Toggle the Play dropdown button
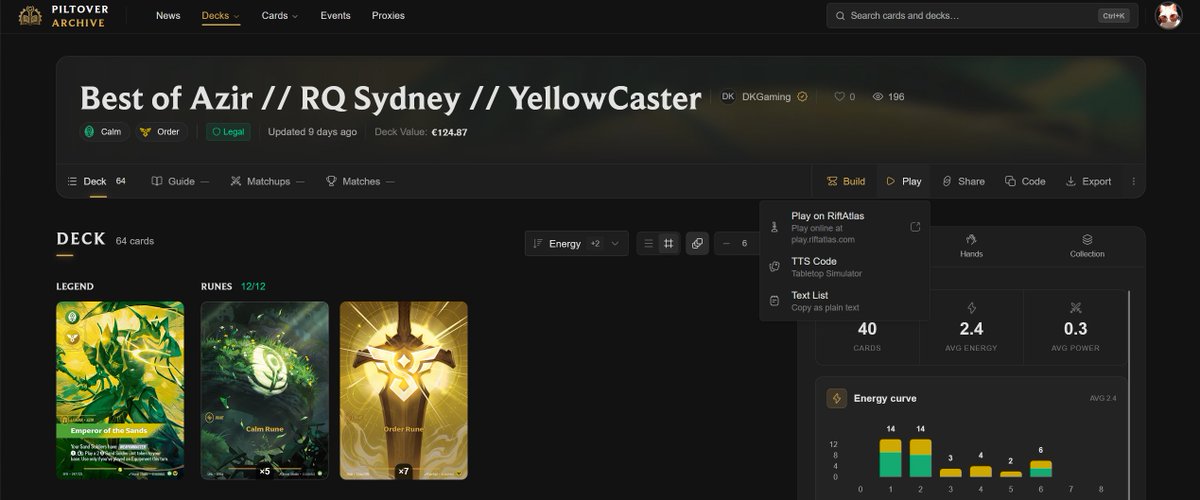This screenshot has height=500, width=1200. (x=903, y=181)
